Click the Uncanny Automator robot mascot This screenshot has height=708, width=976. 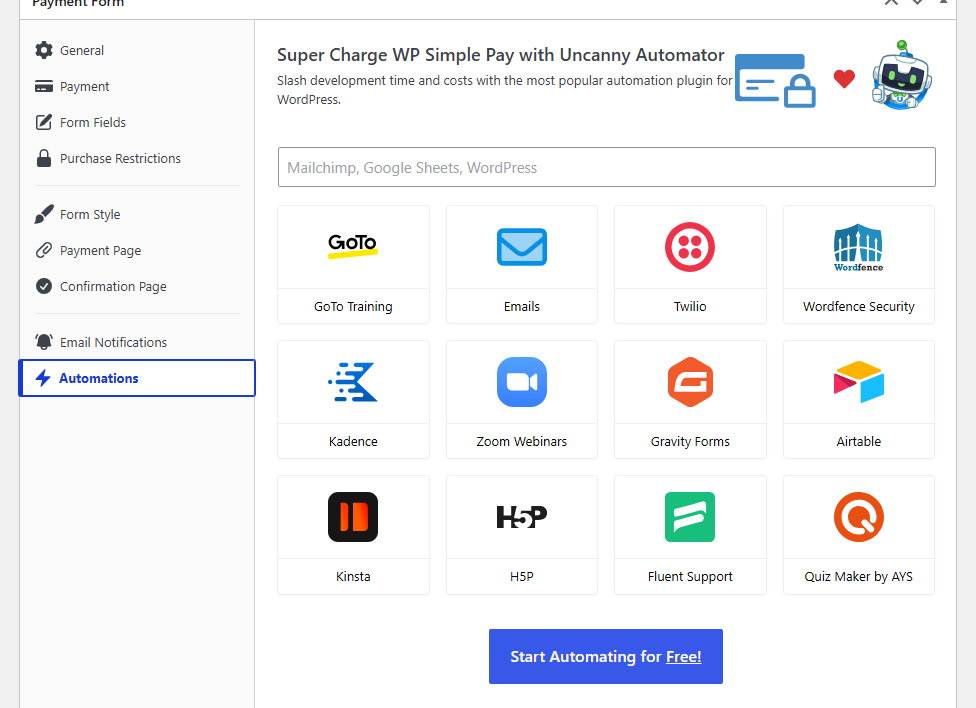(901, 76)
